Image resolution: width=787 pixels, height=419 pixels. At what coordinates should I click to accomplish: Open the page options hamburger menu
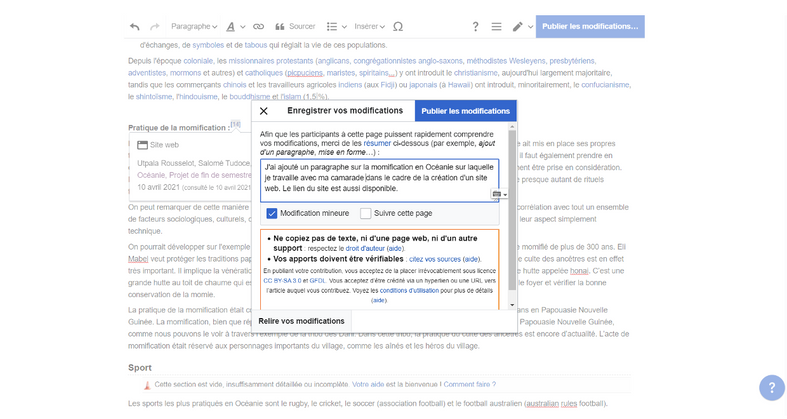(x=496, y=27)
